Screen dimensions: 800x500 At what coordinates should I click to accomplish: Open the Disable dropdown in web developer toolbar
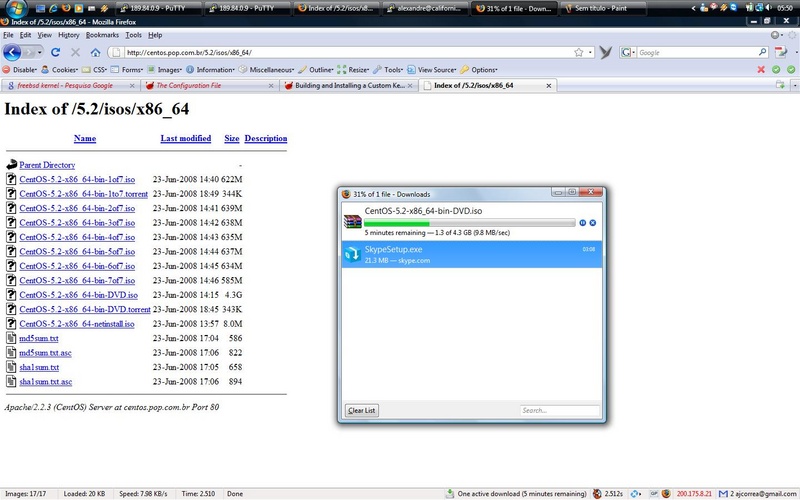pos(19,70)
